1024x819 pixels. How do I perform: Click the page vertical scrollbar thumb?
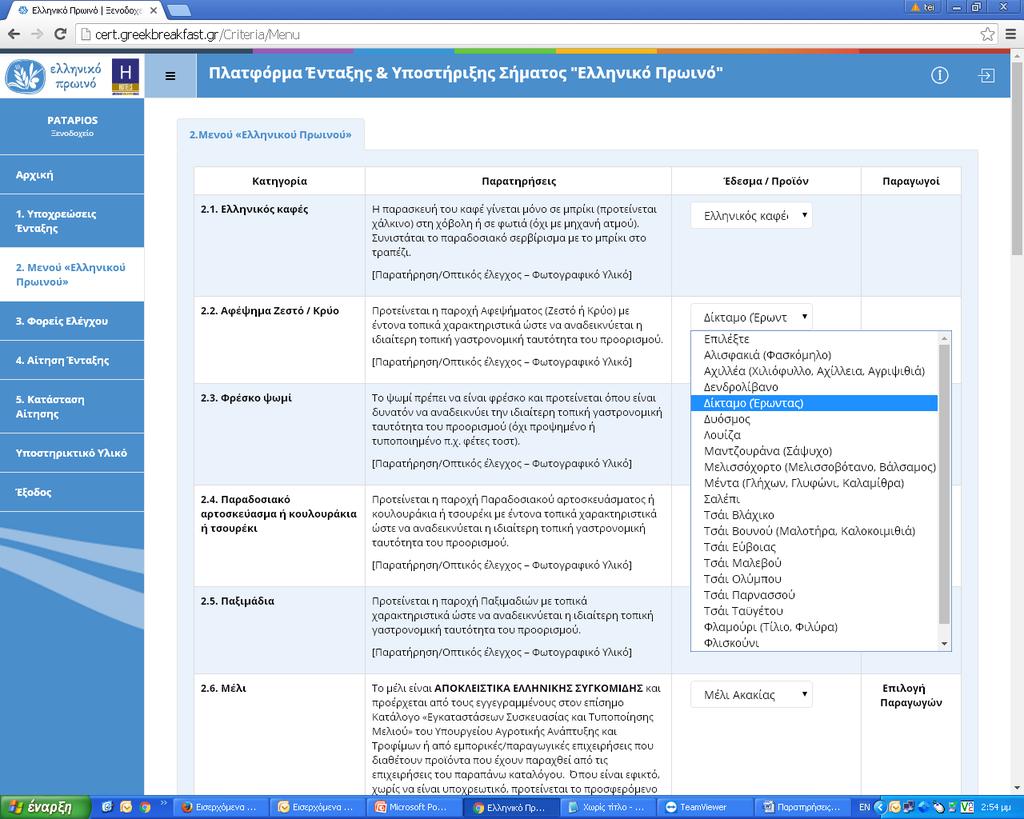point(1017,160)
